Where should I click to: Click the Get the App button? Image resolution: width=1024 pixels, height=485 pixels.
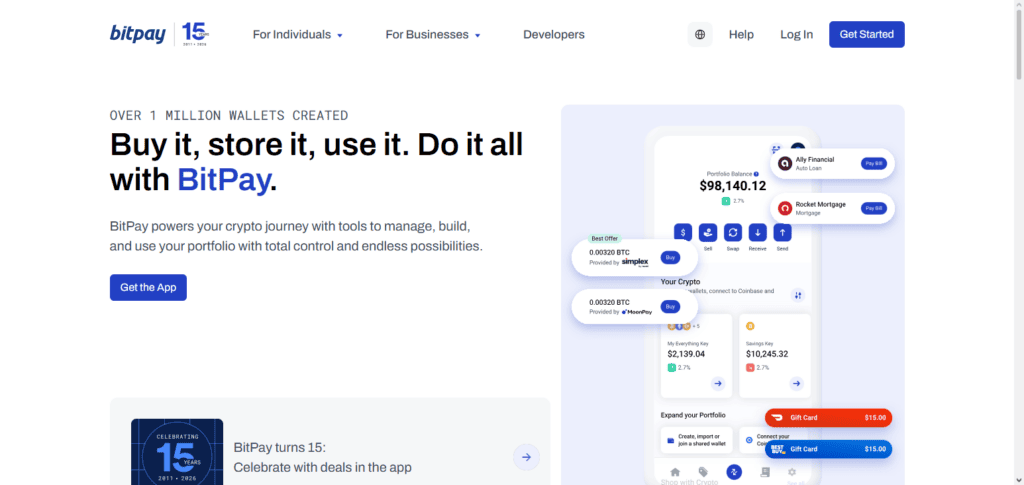(148, 287)
